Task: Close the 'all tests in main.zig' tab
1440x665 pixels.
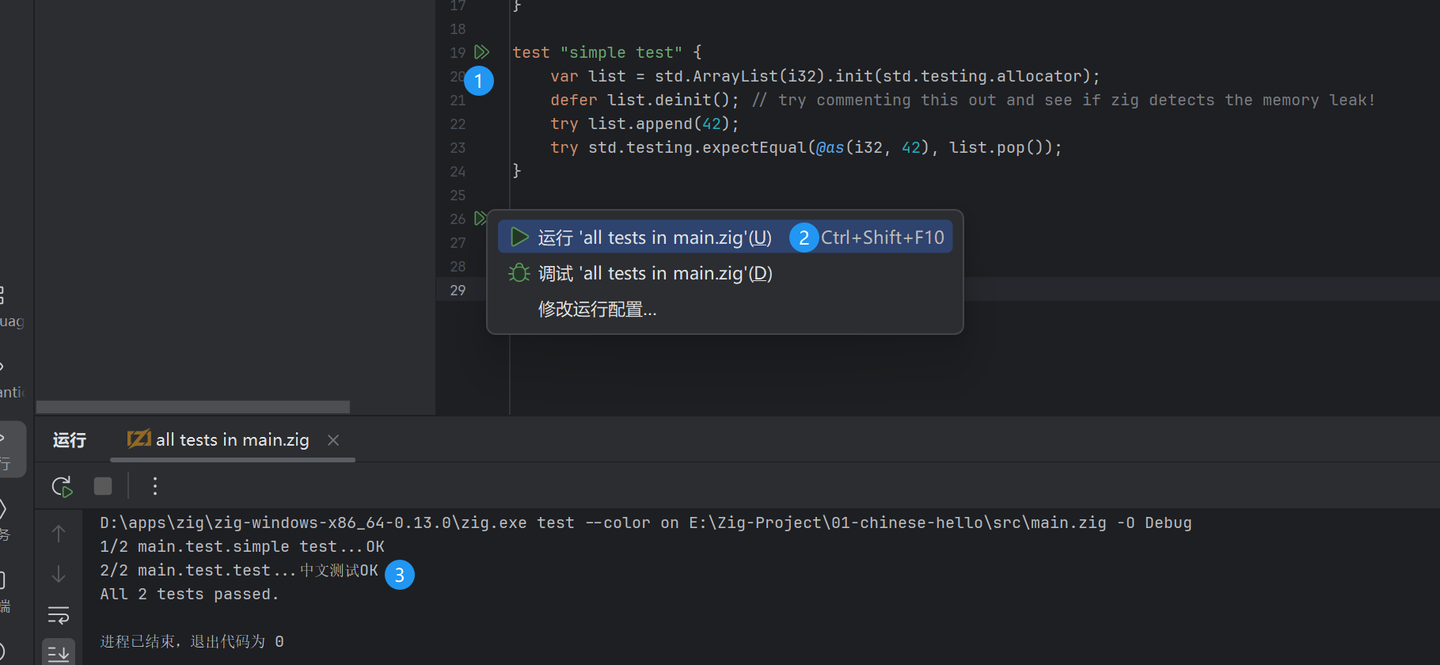Action: [x=332, y=439]
